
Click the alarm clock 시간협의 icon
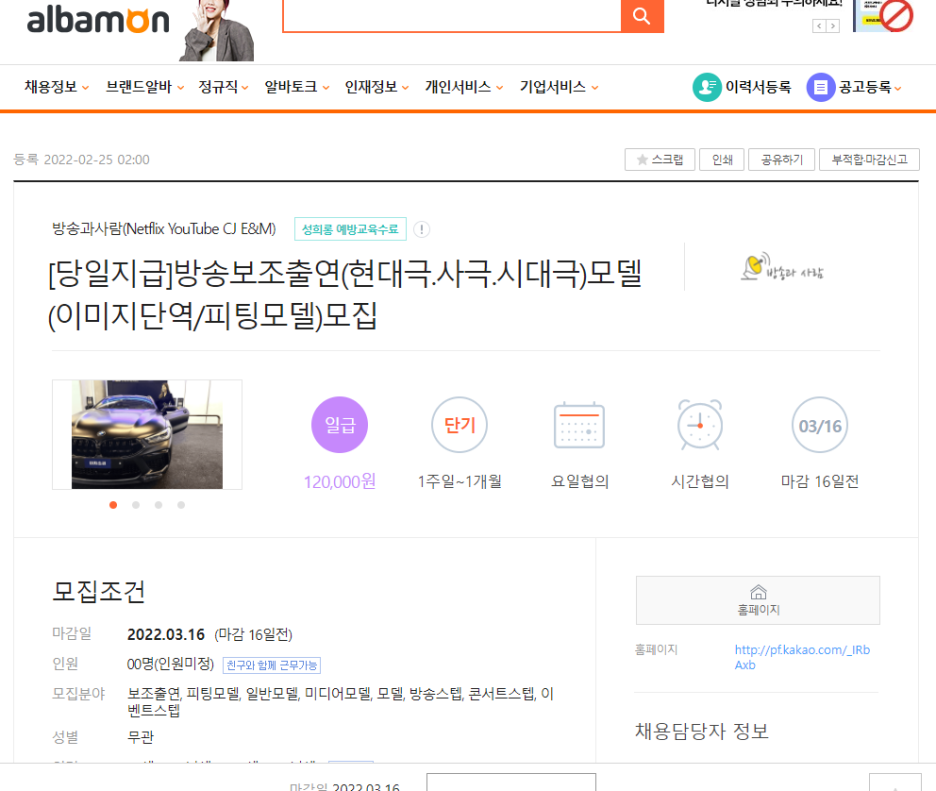pyautogui.click(x=700, y=424)
